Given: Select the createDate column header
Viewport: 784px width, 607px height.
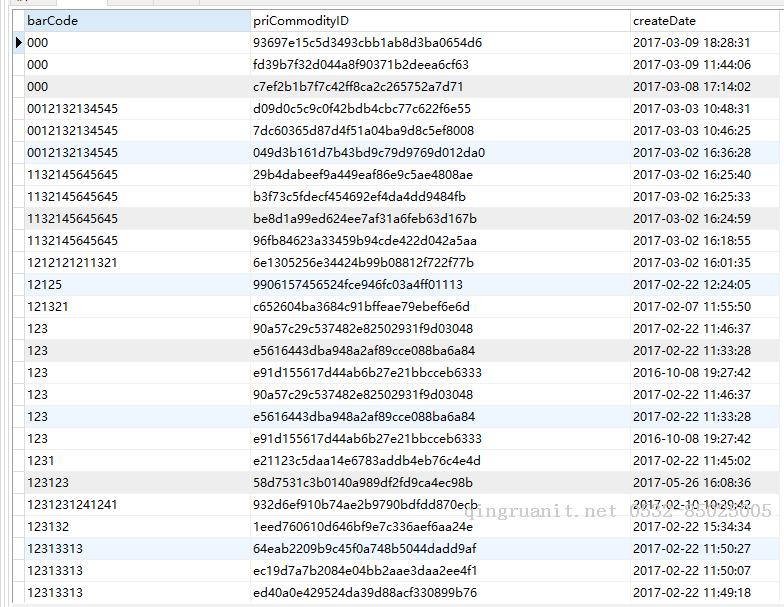Looking at the screenshot, I should 664,21.
